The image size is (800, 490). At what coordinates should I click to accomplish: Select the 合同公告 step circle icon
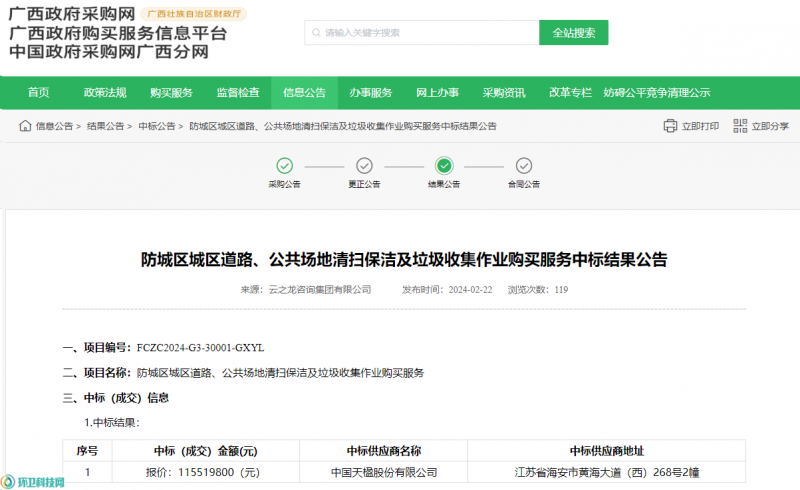tap(523, 166)
